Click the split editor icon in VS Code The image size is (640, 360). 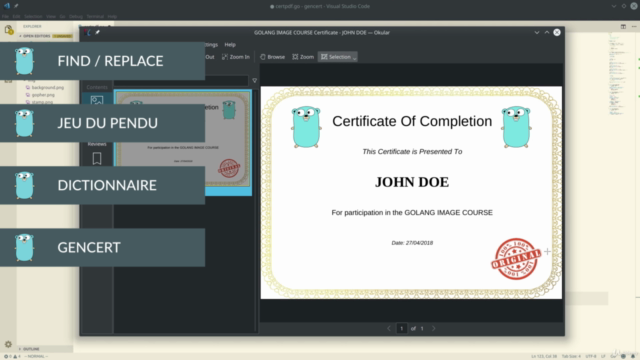click(623, 27)
